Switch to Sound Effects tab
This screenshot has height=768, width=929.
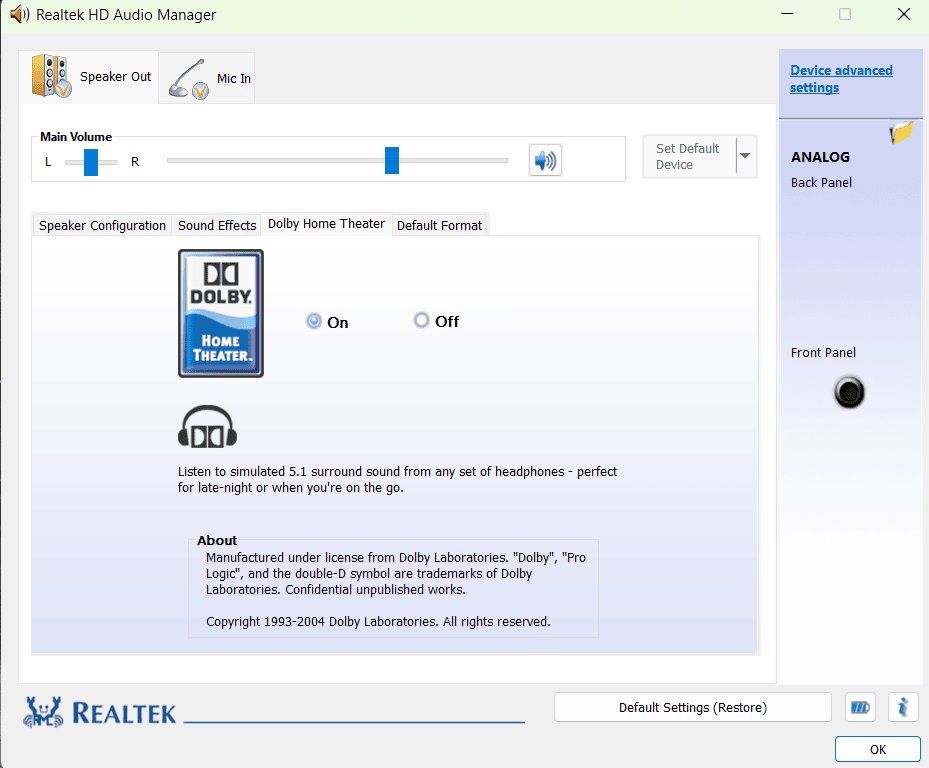pos(217,225)
